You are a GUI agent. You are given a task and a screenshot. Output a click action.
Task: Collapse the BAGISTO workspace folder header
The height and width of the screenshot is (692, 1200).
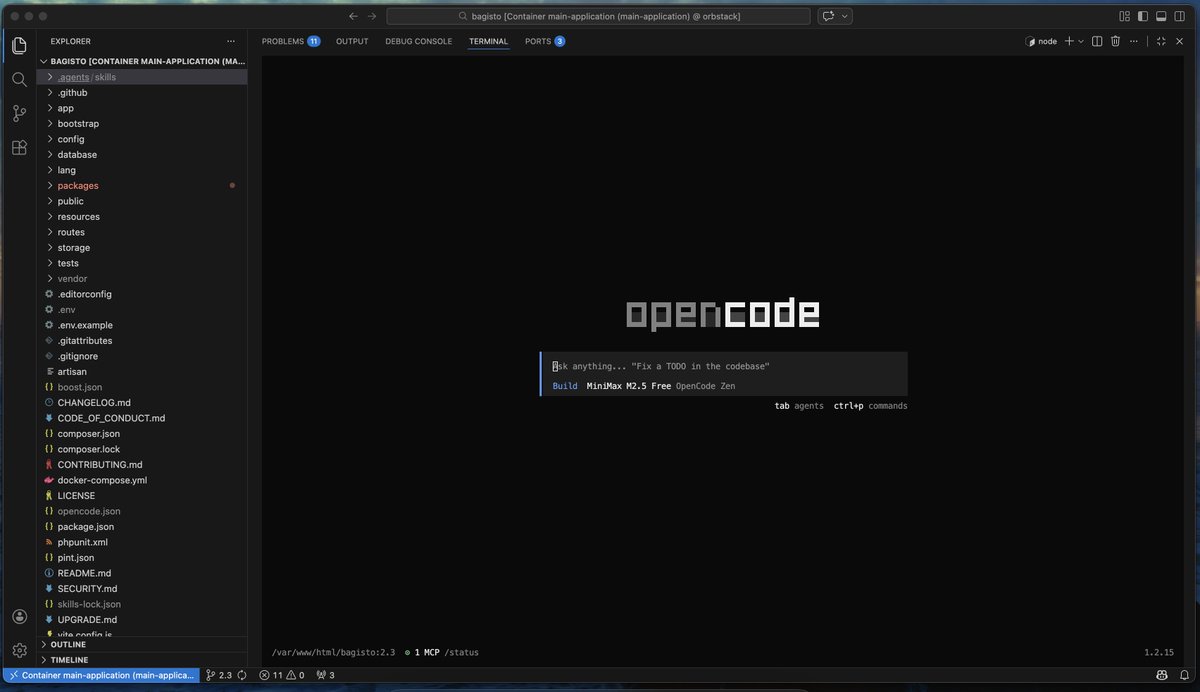pyautogui.click(x=142, y=61)
